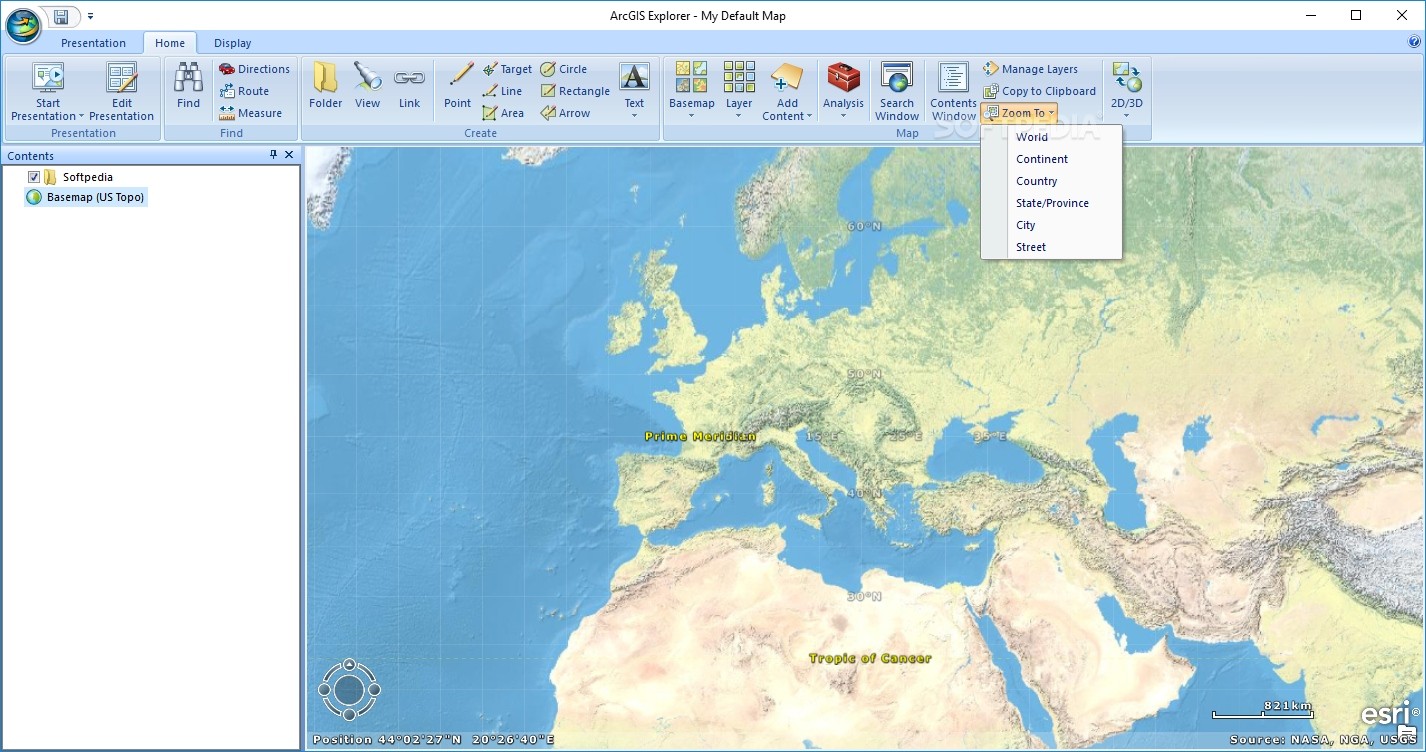
Task: Select the Route tool
Action: 244,91
